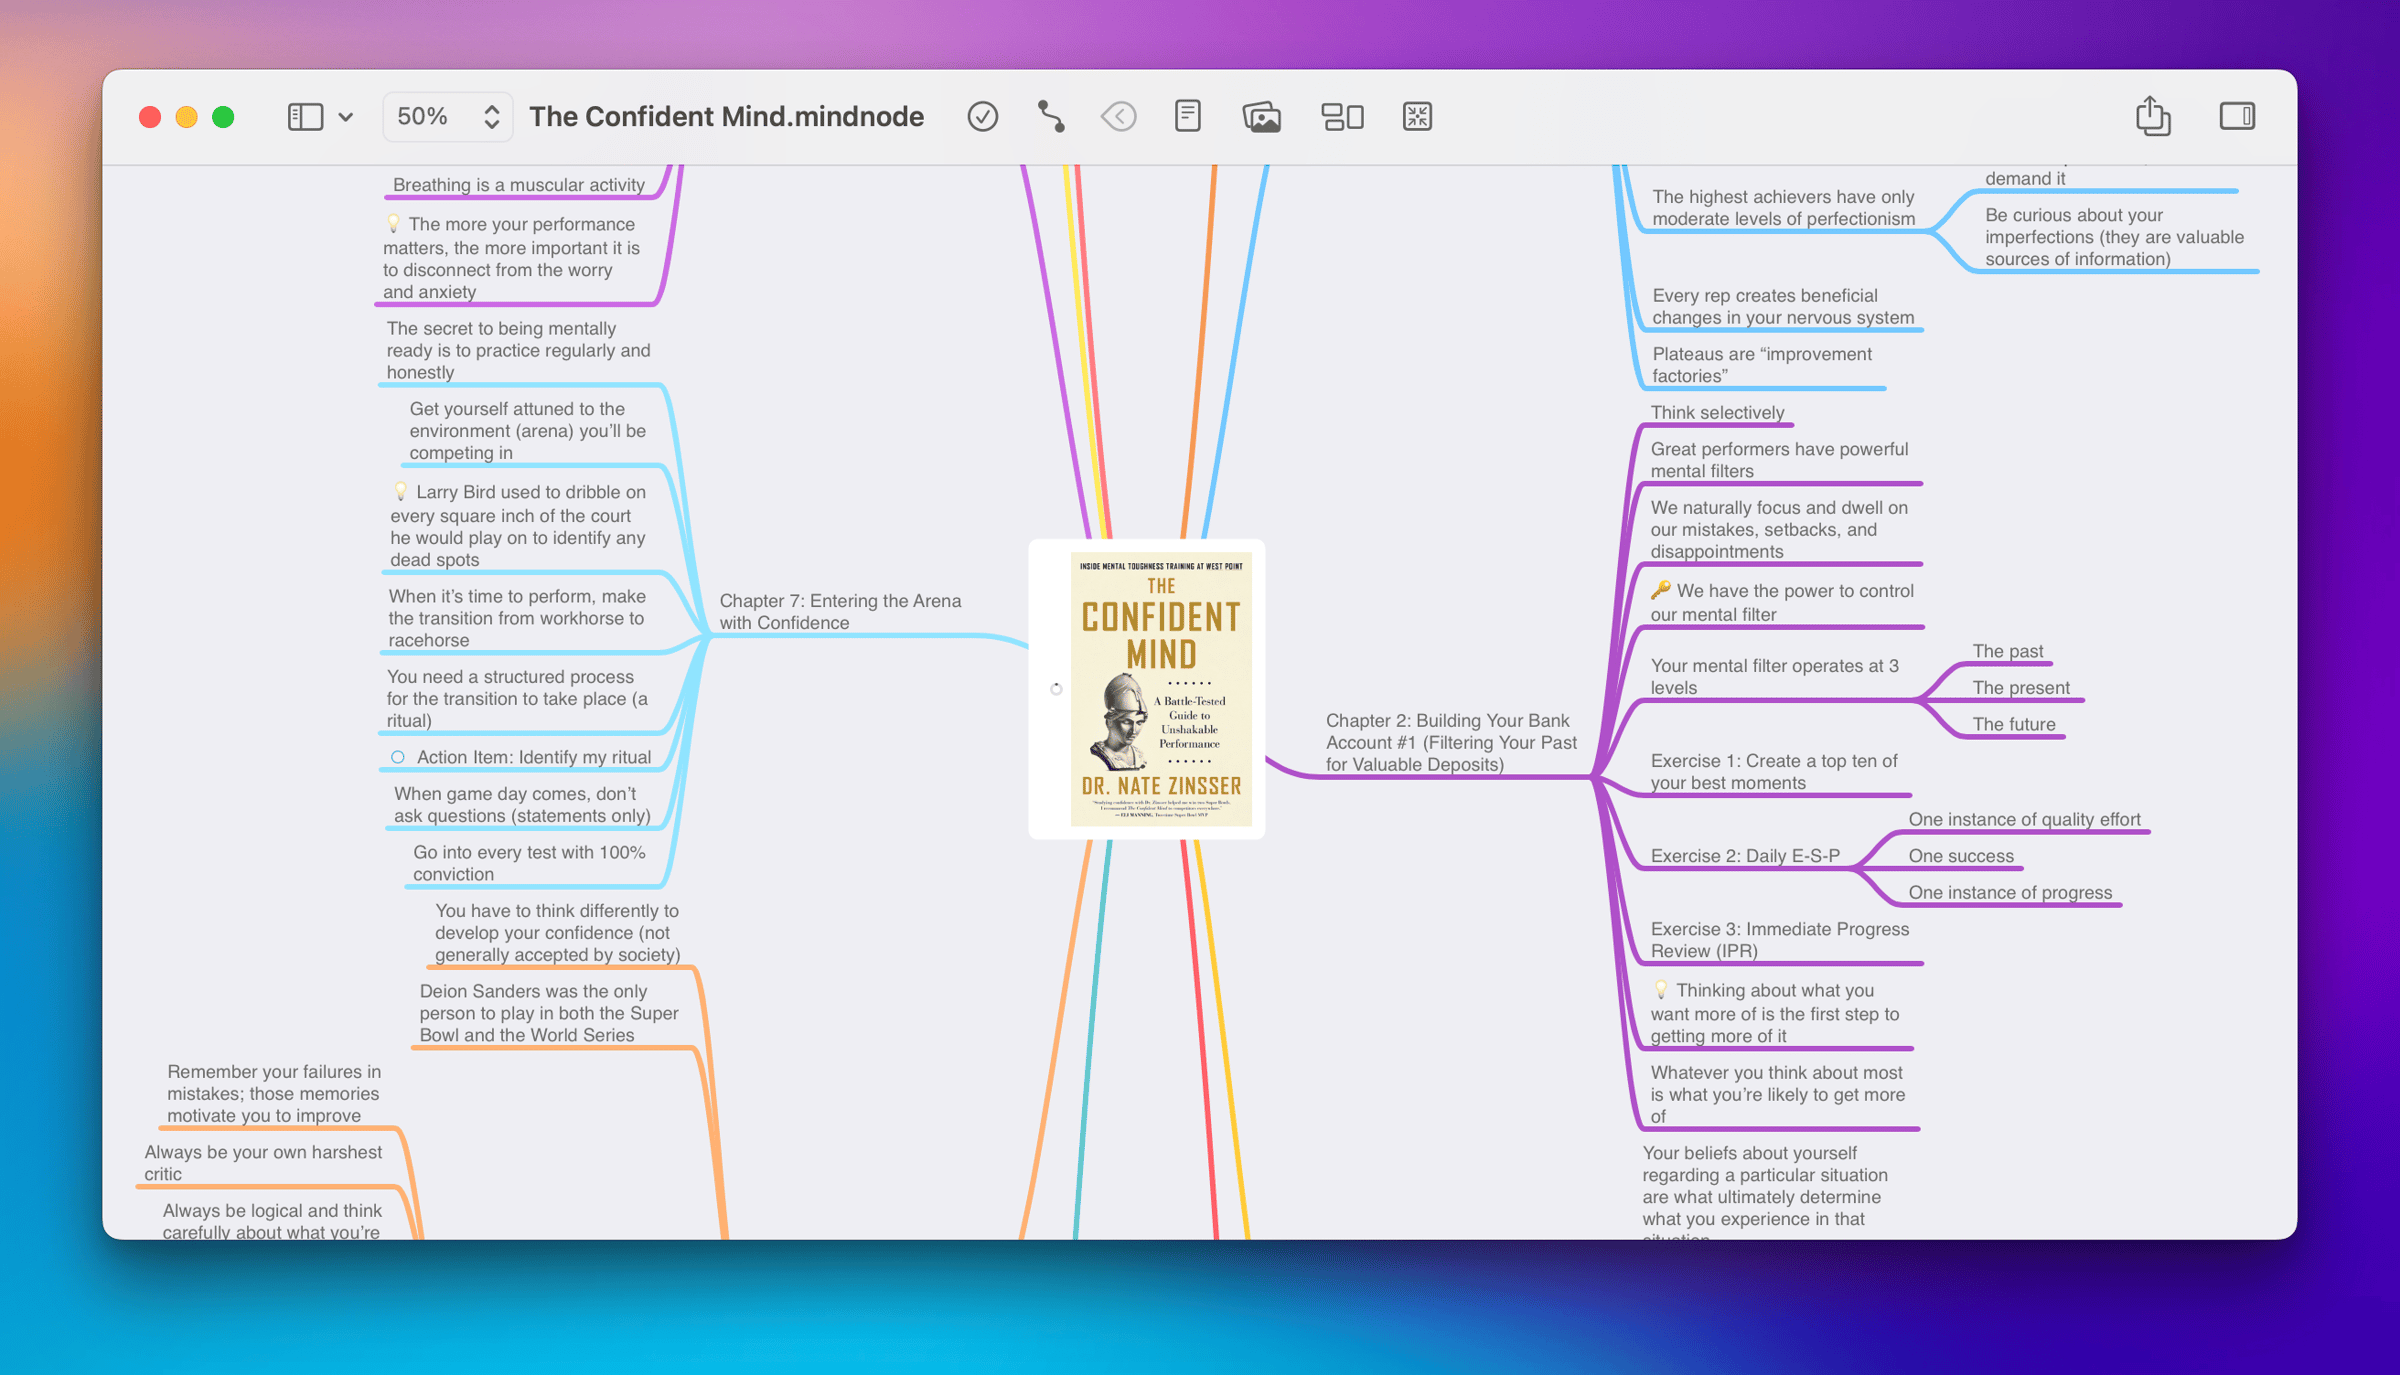The height and width of the screenshot is (1375, 2400).
Task: Select "Your mental filter operates at 3 levels"
Action: coord(1774,676)
